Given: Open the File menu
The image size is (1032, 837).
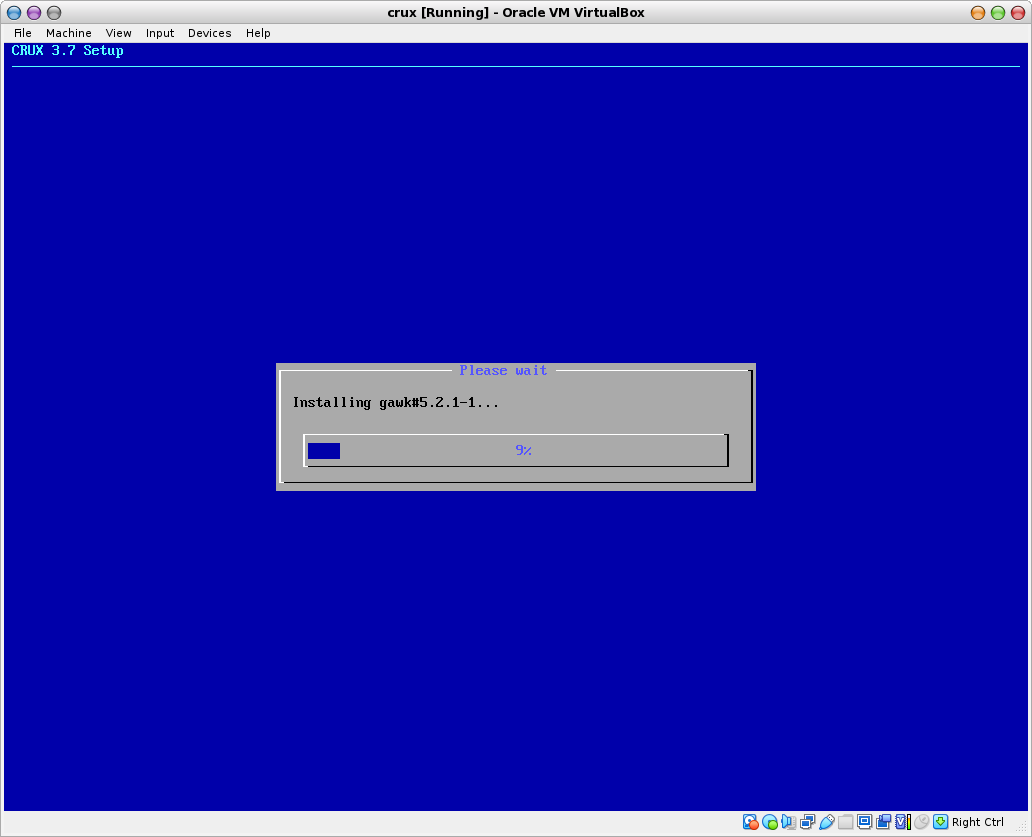Looking at the screenshot, I should point(23,33).
